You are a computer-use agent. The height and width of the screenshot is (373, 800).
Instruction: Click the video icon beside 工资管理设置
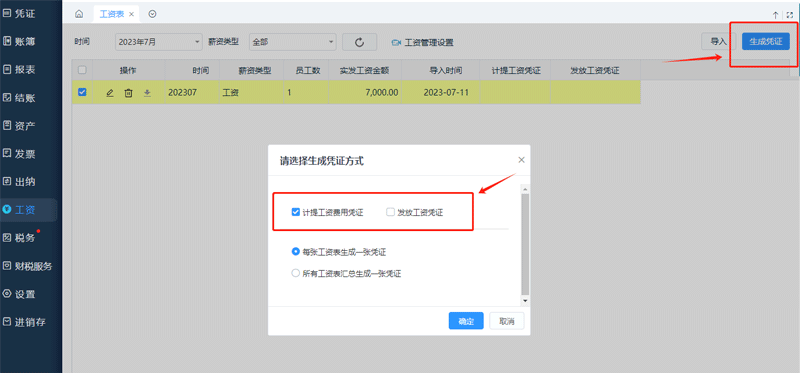click(x=396, y=43)
